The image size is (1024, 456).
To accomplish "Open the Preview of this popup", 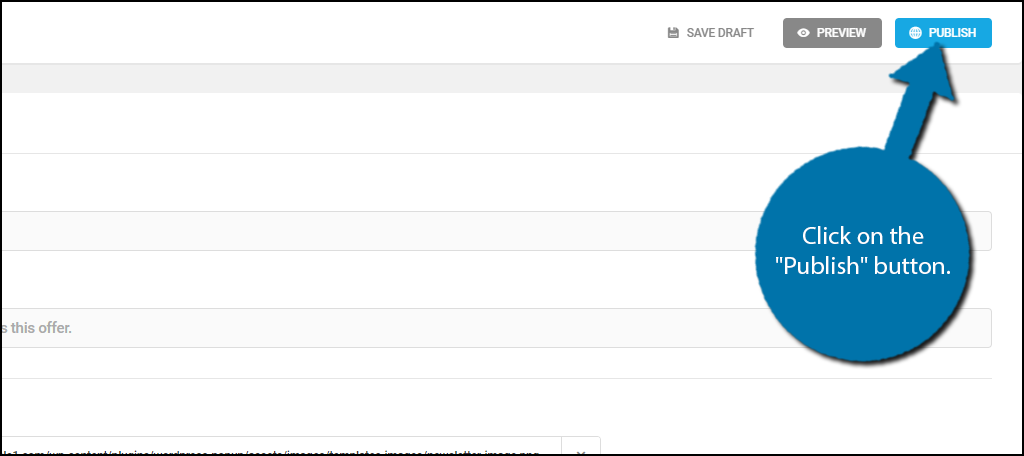I will coord(832,33).
